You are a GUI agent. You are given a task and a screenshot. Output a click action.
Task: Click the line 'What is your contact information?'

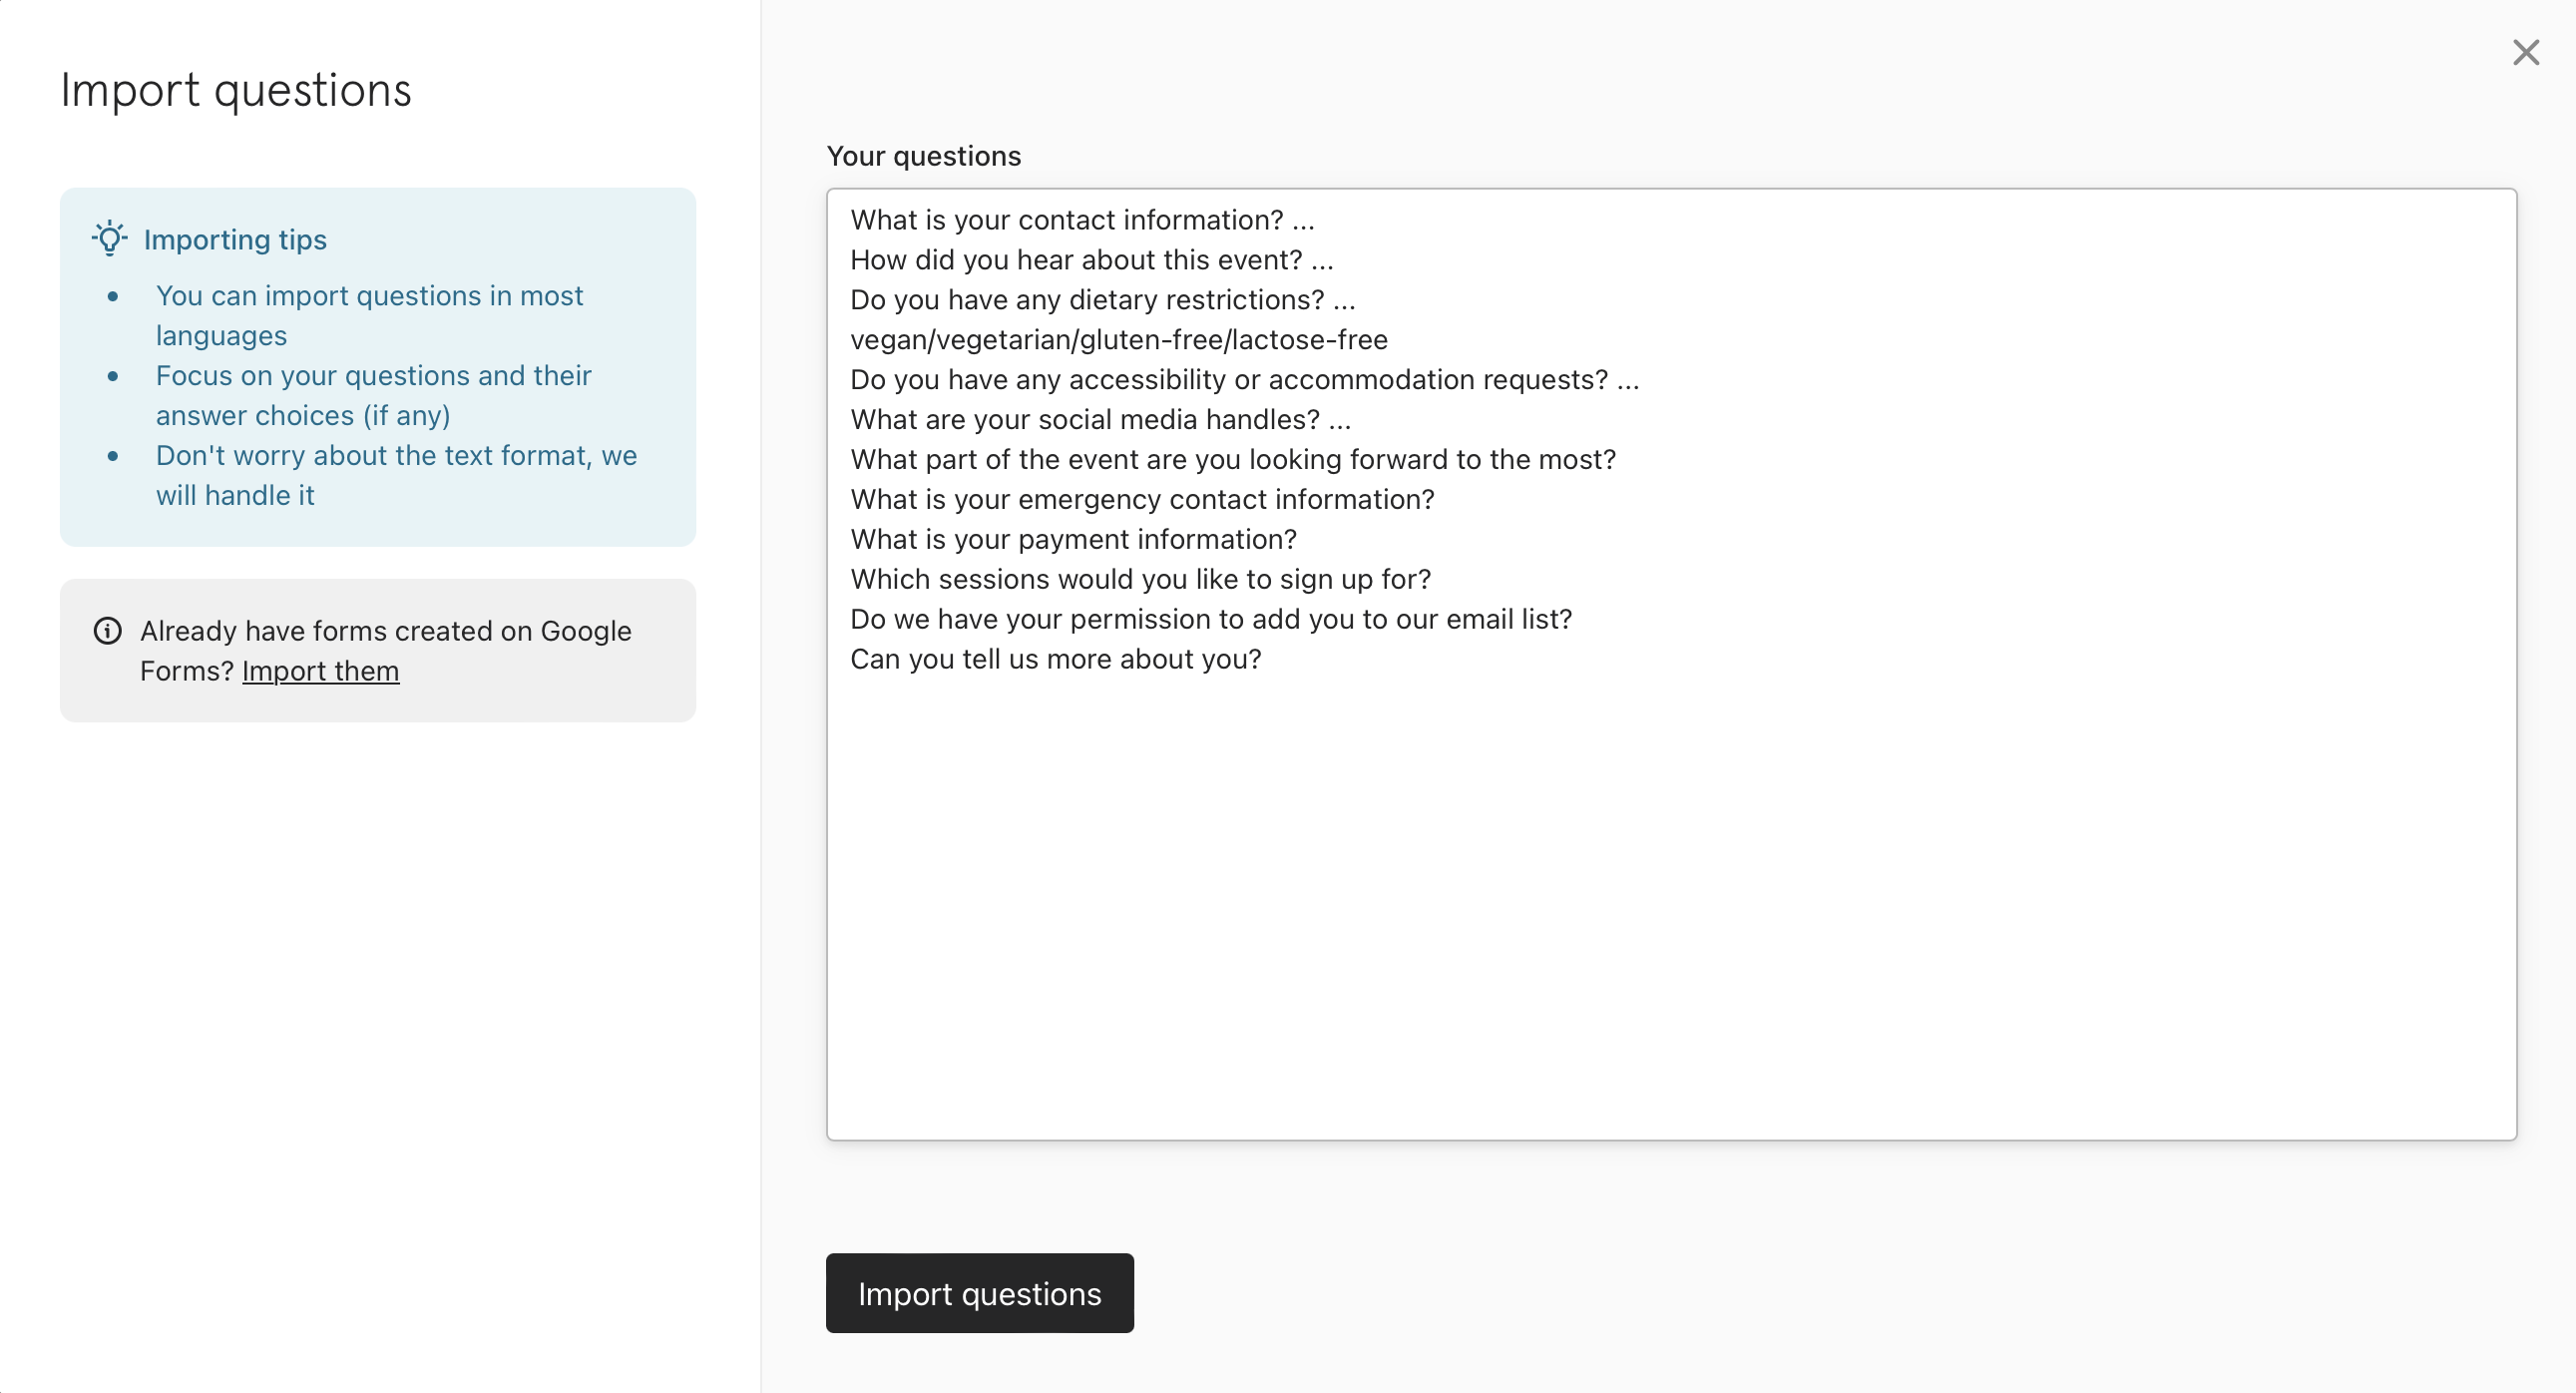click(1082, 220)
